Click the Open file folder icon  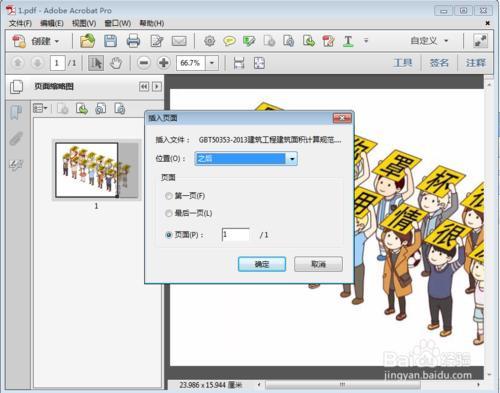[87, 41]
